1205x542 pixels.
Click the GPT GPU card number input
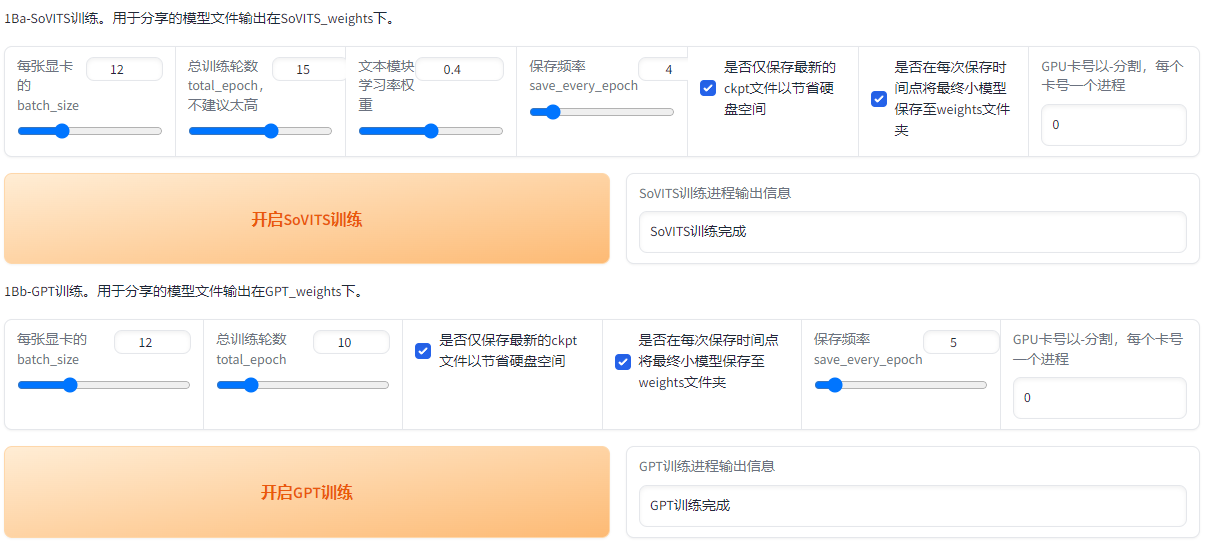1099,398
